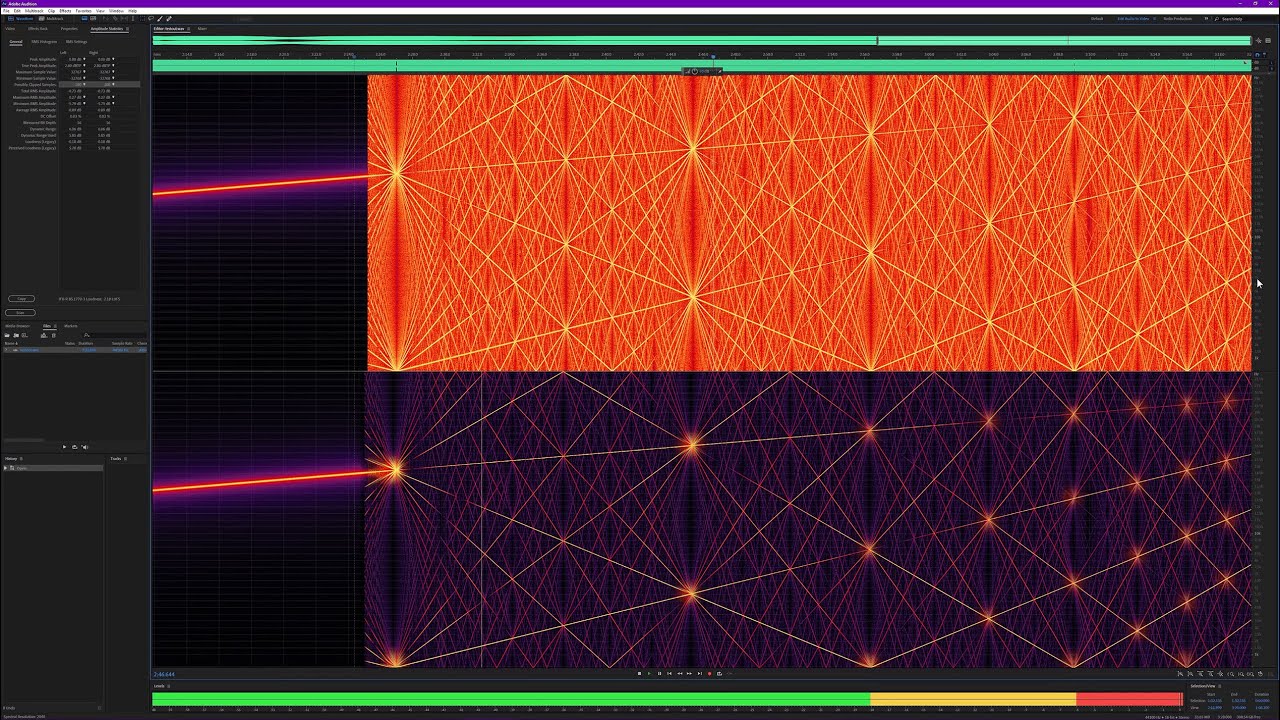This screenshot has height=720, width=1280.
Task: Open the RMS Settings tab
Action: [x=76, y=42]
